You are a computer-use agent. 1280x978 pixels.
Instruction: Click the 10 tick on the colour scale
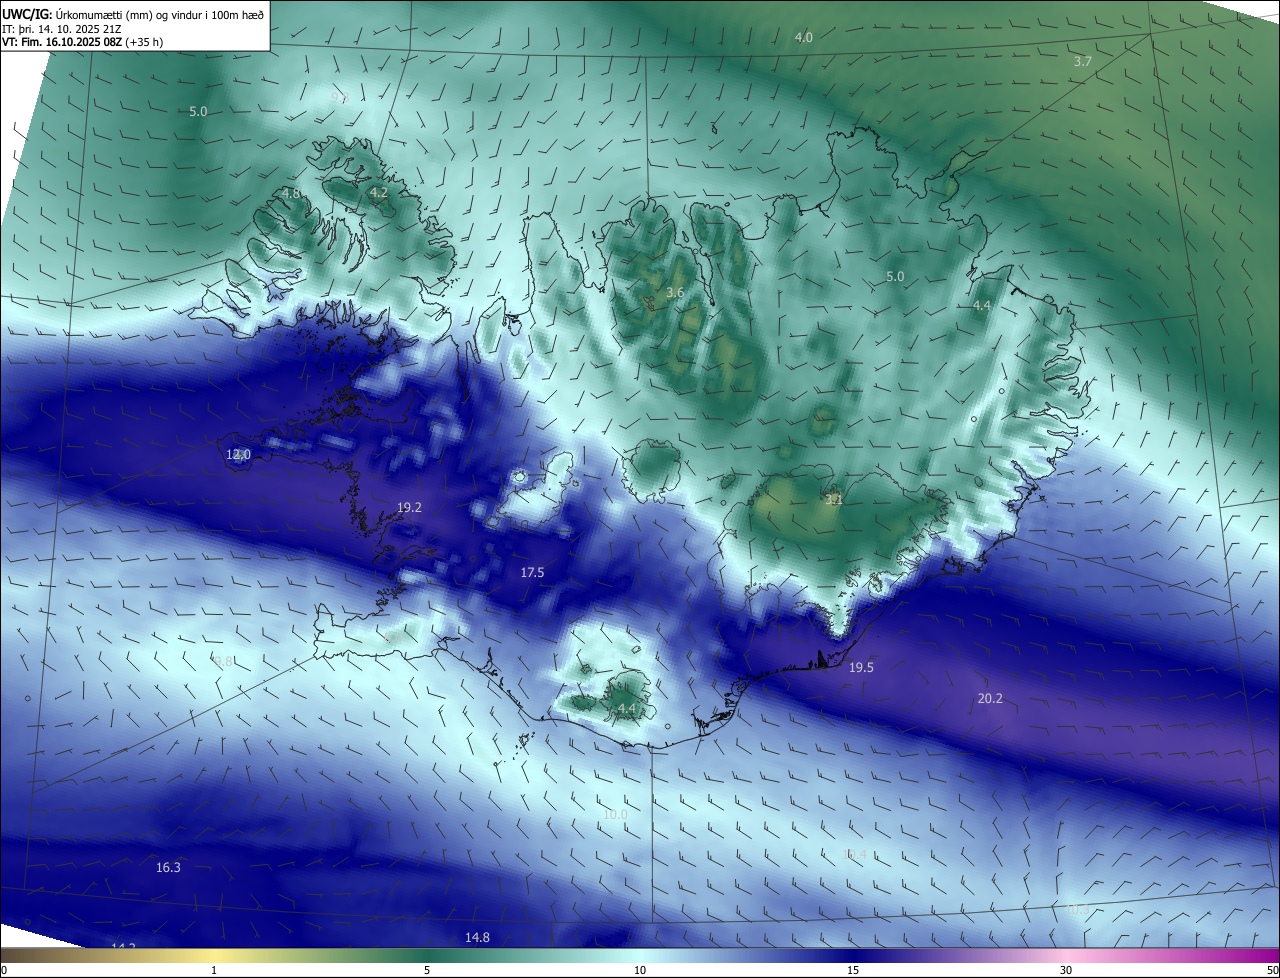(x=640, y=970)
